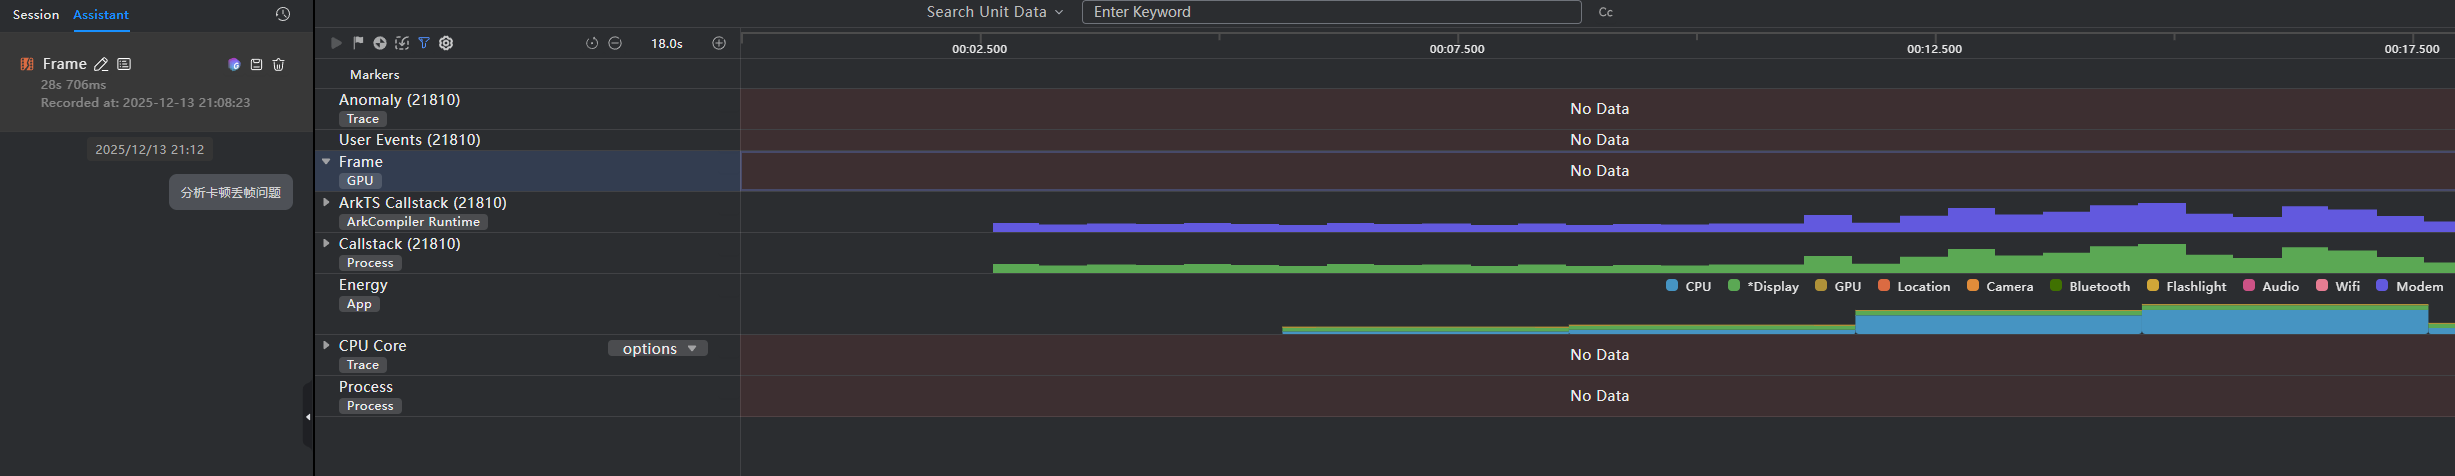Image resolution: width=2455 pixels, height=476 pixels.
Task: Delete the Frame session with trash icon
Action: (279, 64)
